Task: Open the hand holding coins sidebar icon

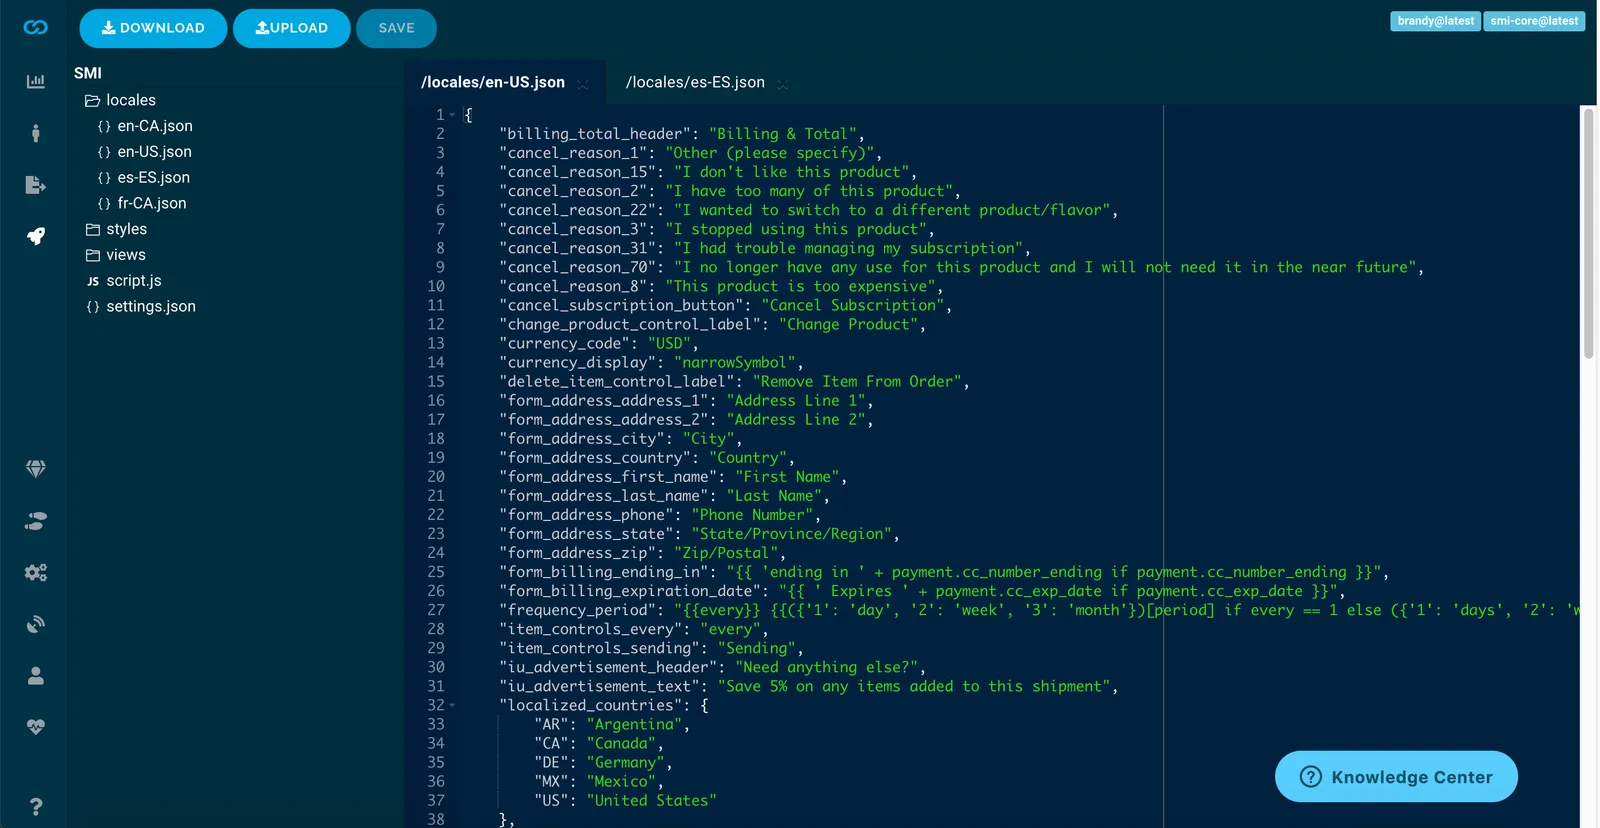Action: coord(36,521)
